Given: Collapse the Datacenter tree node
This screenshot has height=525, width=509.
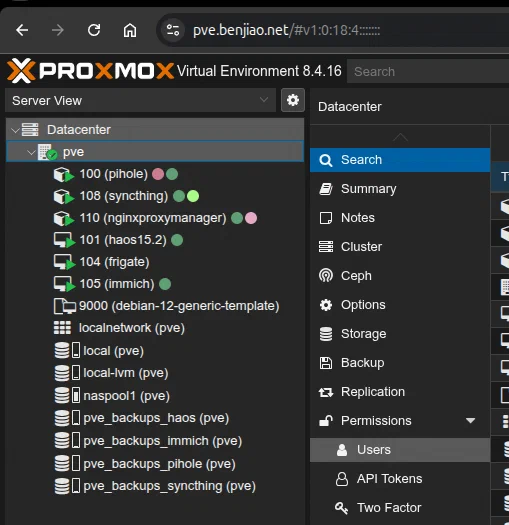Looking at the screenshot, I should tap(15, 130).
